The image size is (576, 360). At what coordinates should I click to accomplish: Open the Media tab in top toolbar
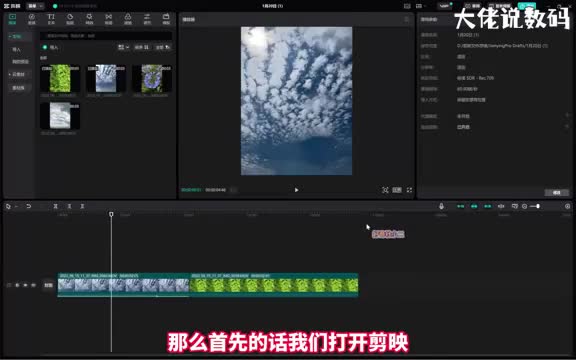[12, 19]
